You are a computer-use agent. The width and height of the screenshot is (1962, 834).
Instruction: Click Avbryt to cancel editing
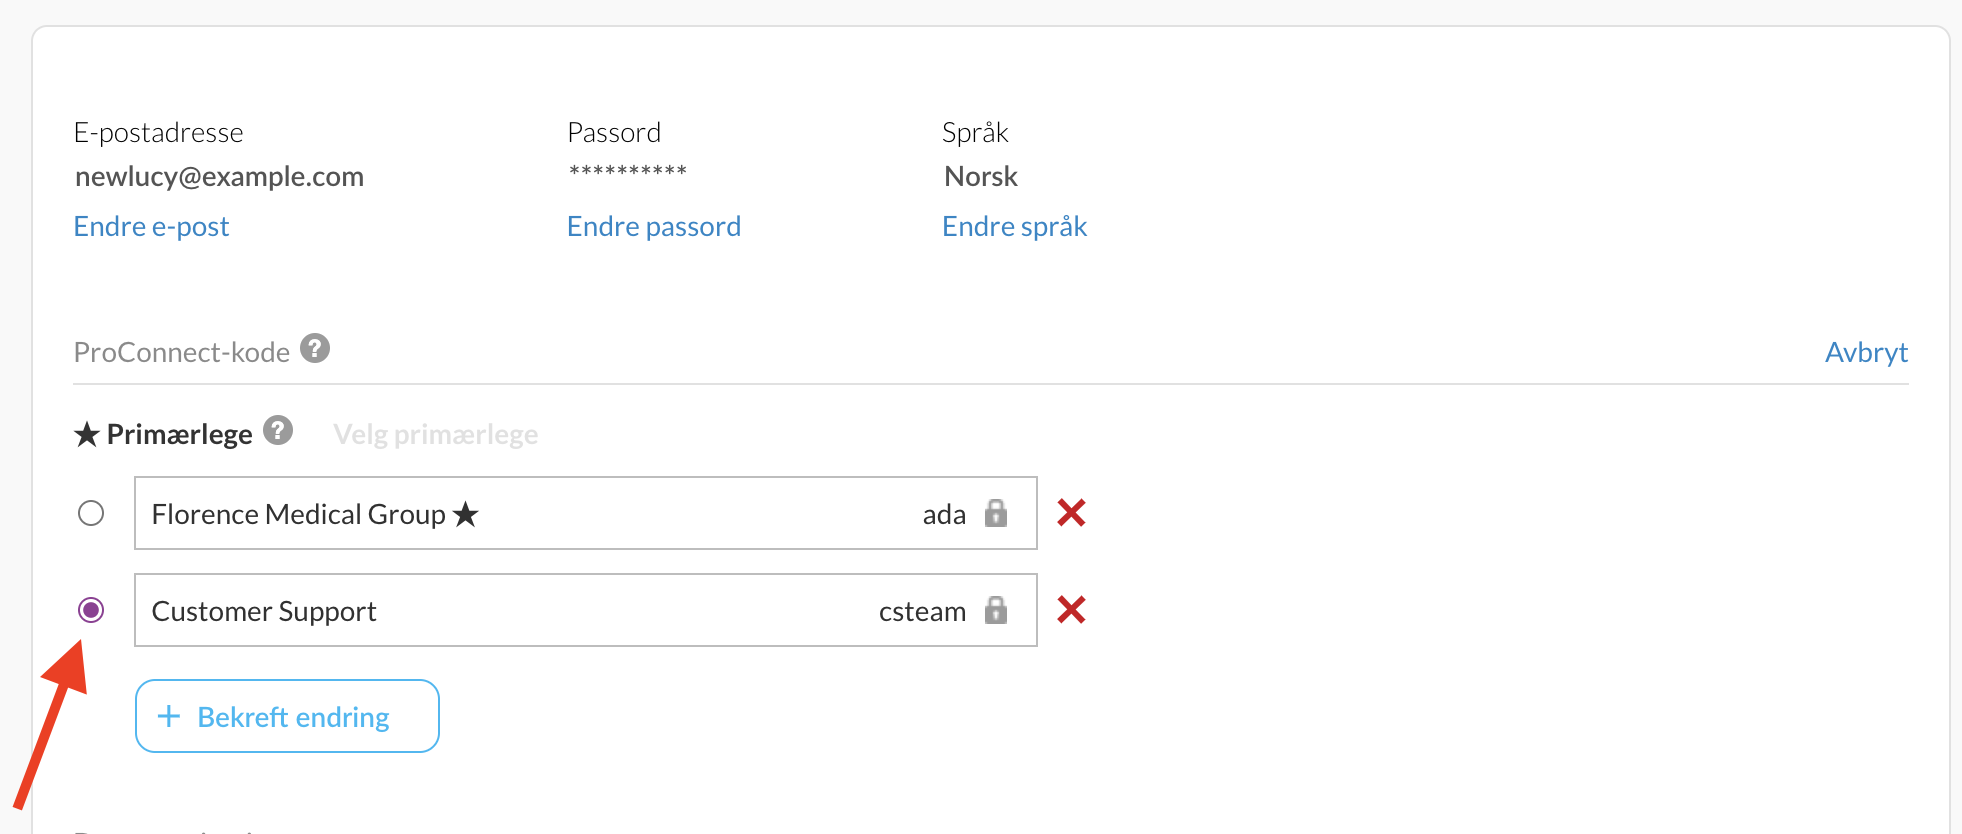pos(1866,352)
